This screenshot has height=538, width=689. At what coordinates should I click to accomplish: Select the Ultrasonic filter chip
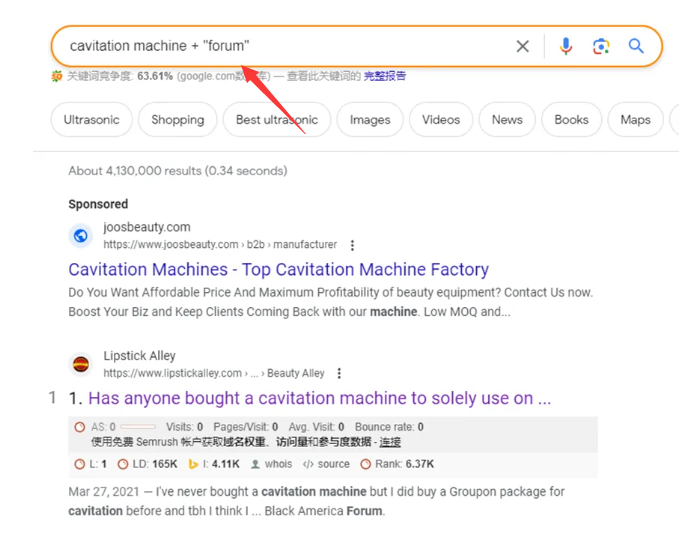click(91, 120)
